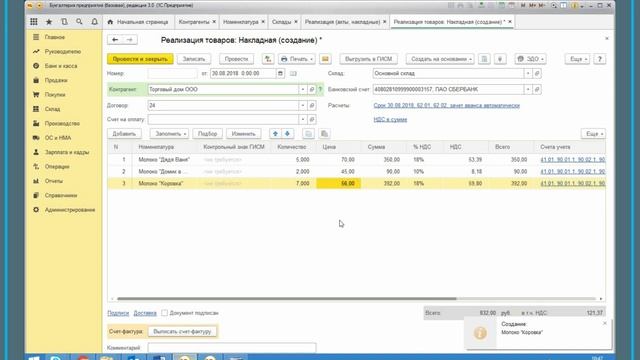The image size is (640, 360).
Task: Copy rows icon in table toolbar
Action: pyautogui.click(x=309, y=134)
